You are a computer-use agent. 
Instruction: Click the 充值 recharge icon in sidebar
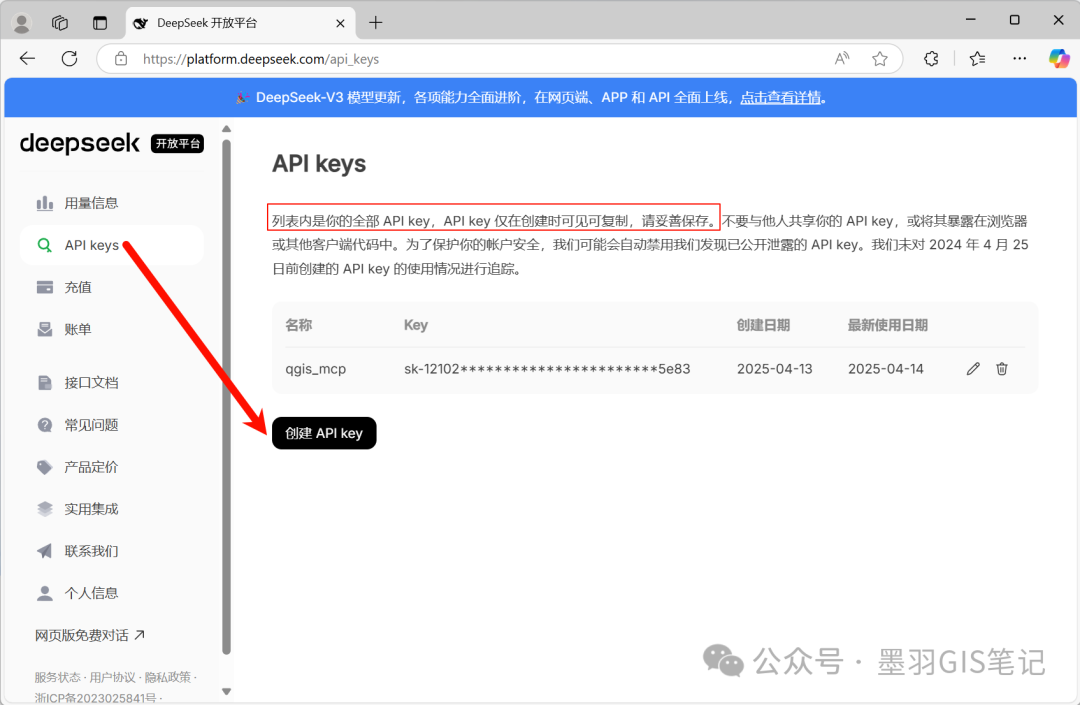(45, 286)
